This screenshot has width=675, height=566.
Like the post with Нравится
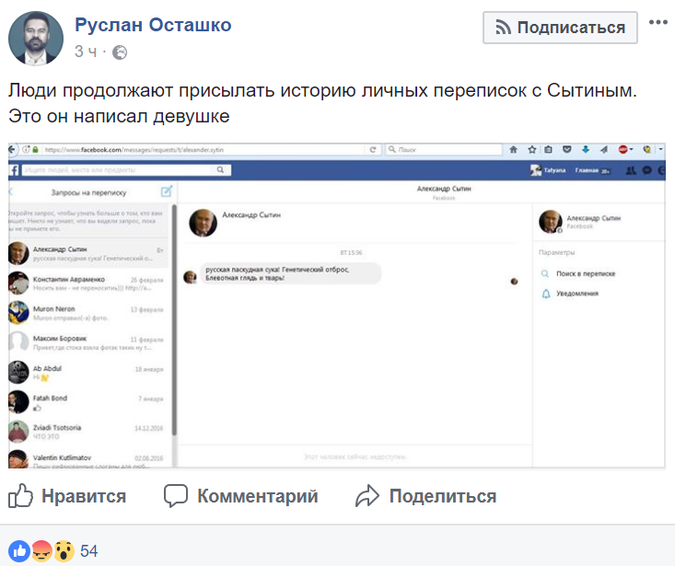click(x=68, y=496)
